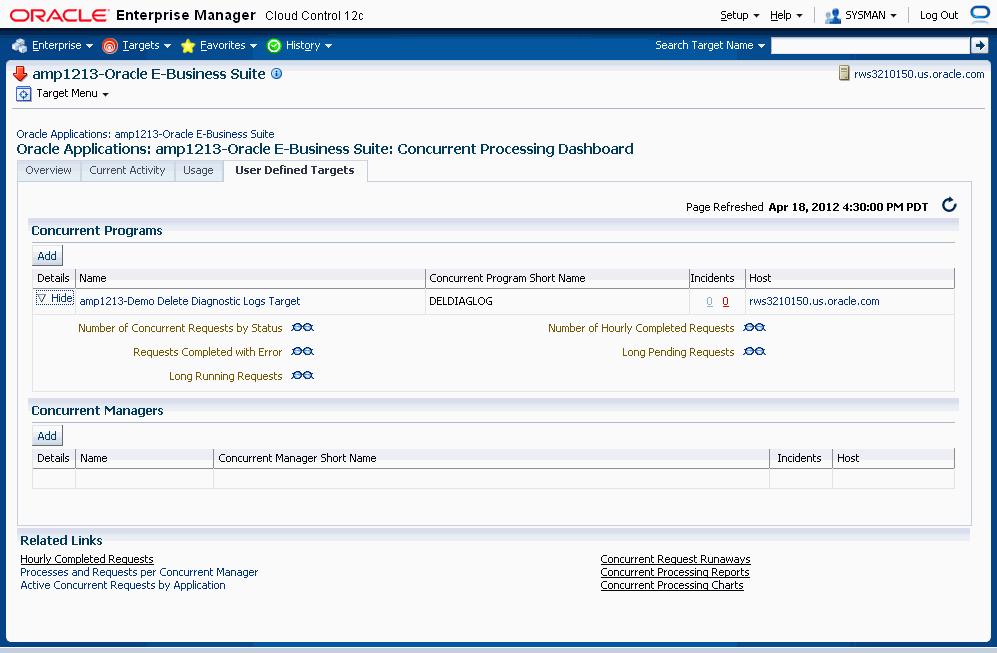Open Hourly Completed Requests related link
997x653 pixels.
(86, 559)
